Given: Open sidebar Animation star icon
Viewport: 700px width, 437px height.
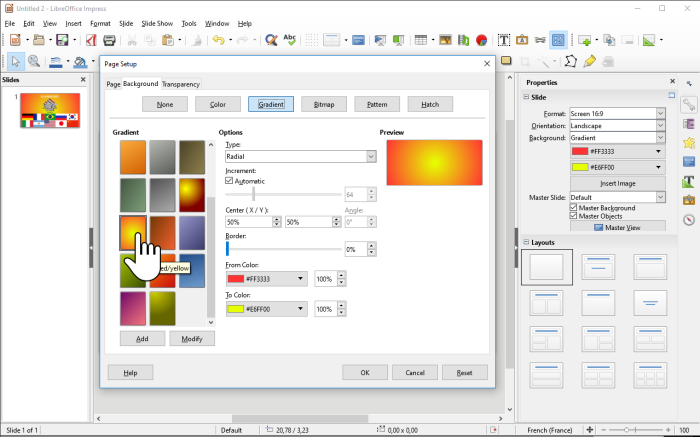Looking at the screenshot, I should tap(689, 143).
